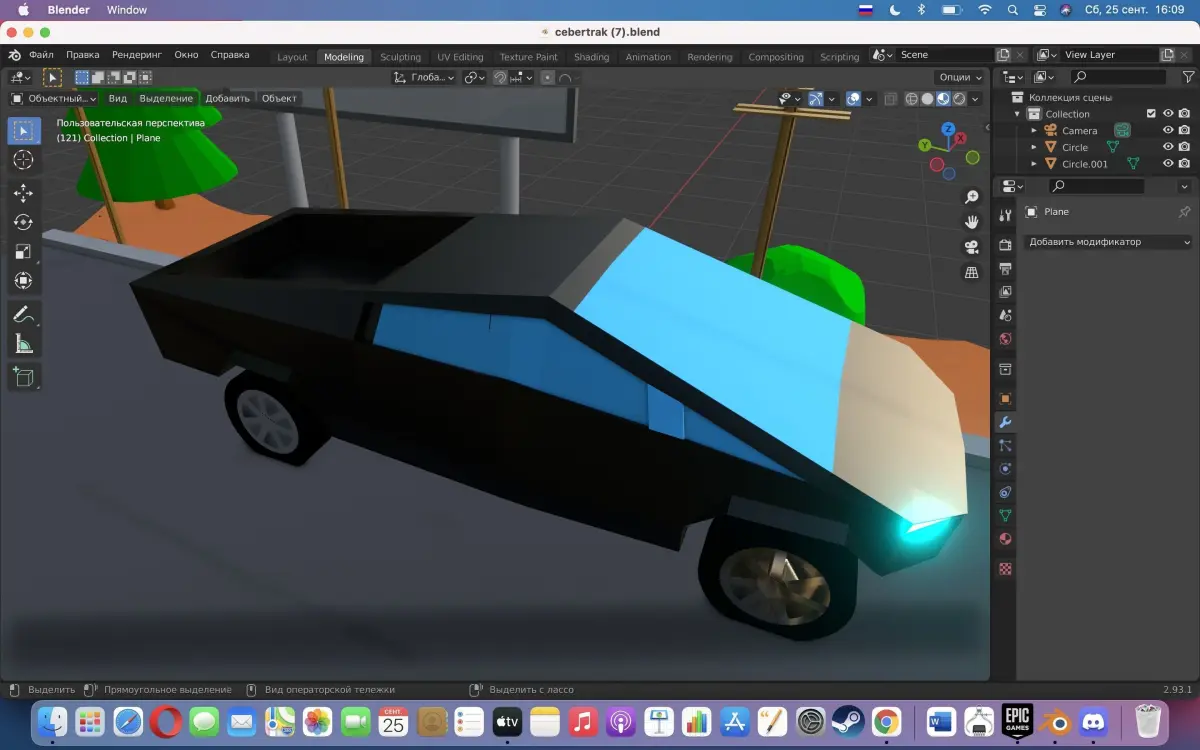
Task: Open the Modifier wrench properties tab
Action: [x=1005, y=422]
